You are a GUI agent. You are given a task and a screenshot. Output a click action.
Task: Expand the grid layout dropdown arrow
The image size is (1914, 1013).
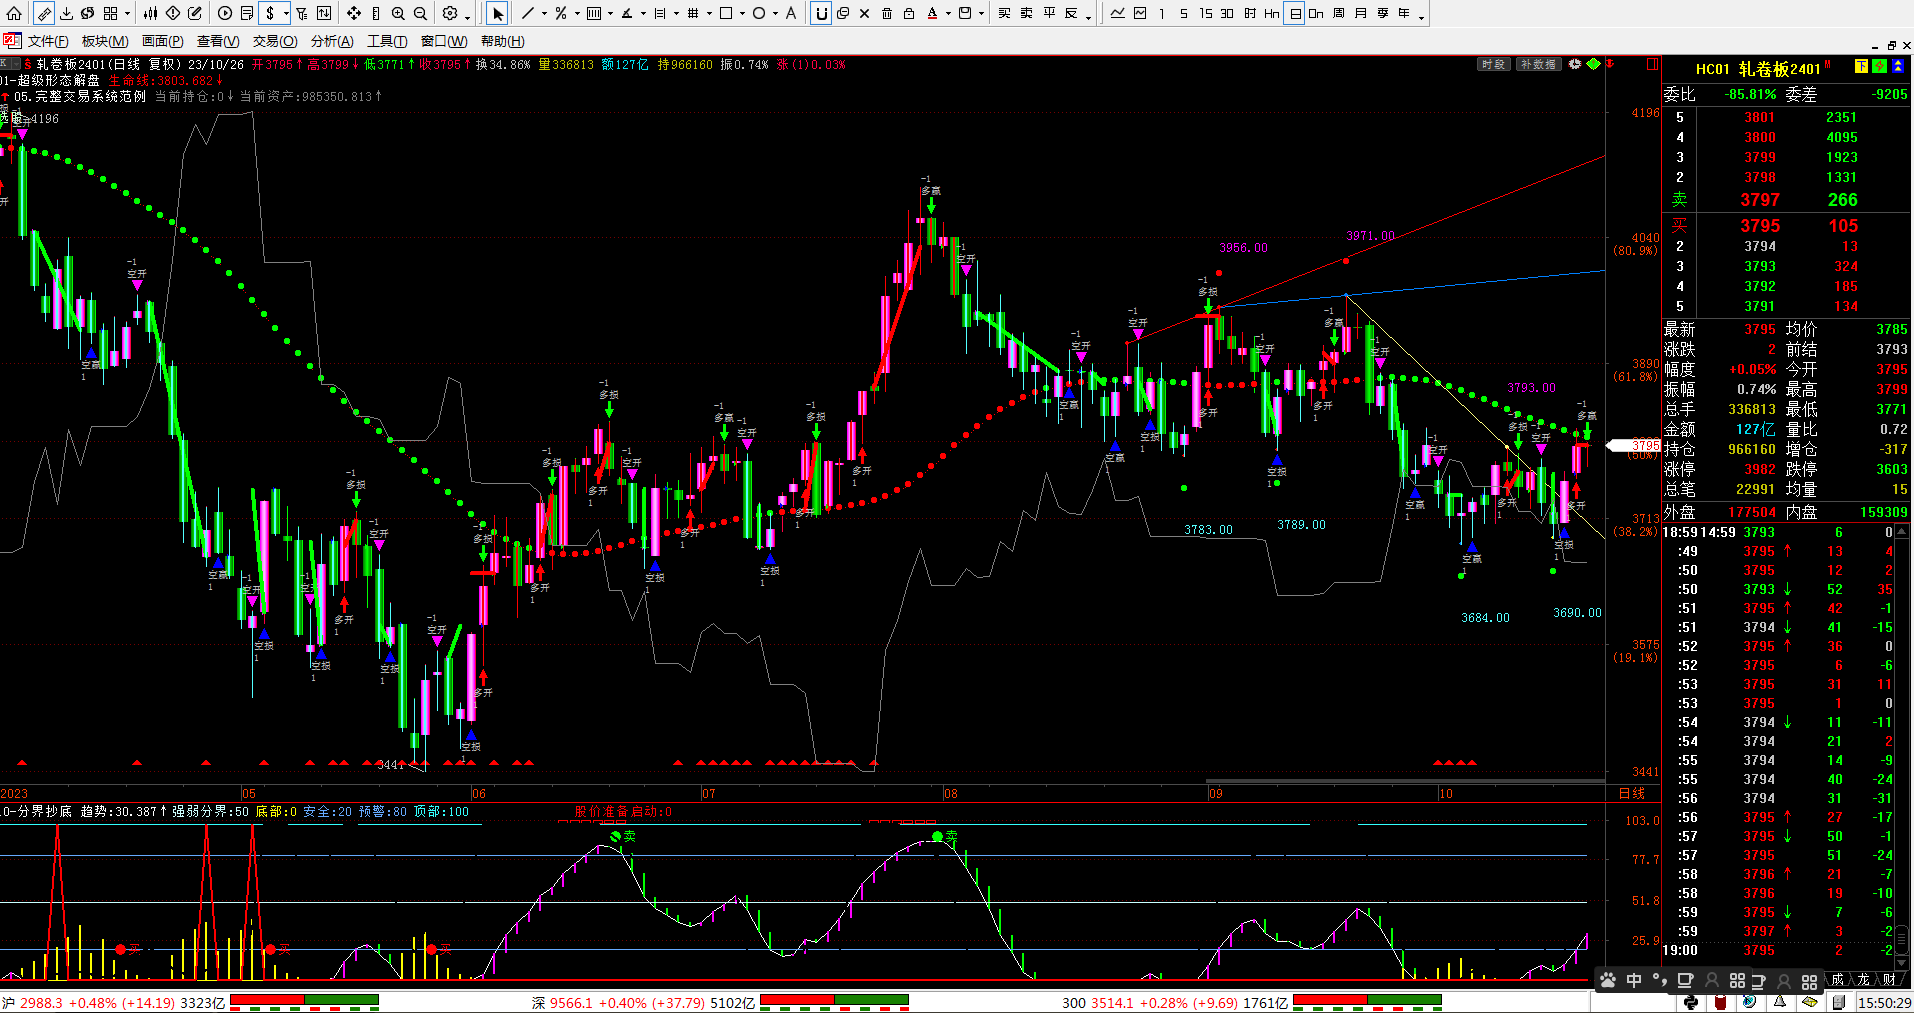[x=127, y=13]
